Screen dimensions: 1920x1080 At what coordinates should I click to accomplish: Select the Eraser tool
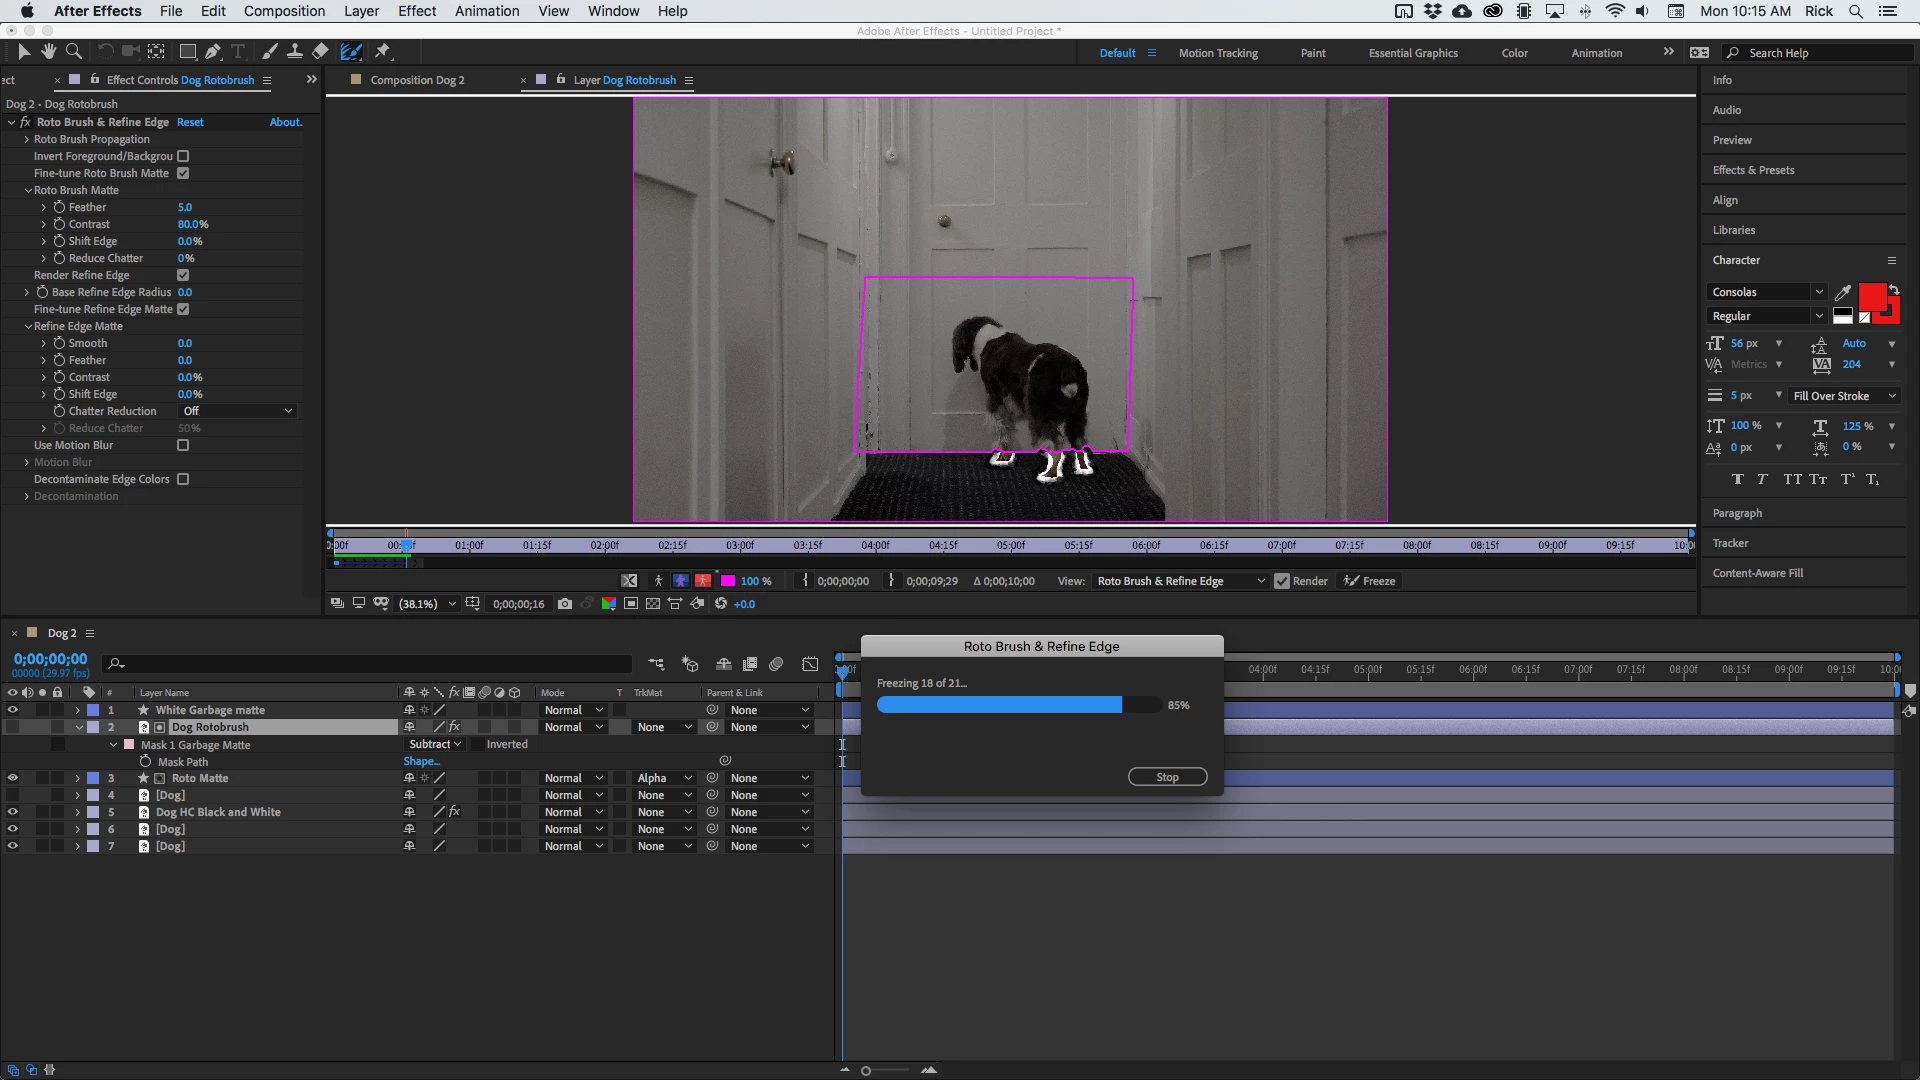point(320,51)
